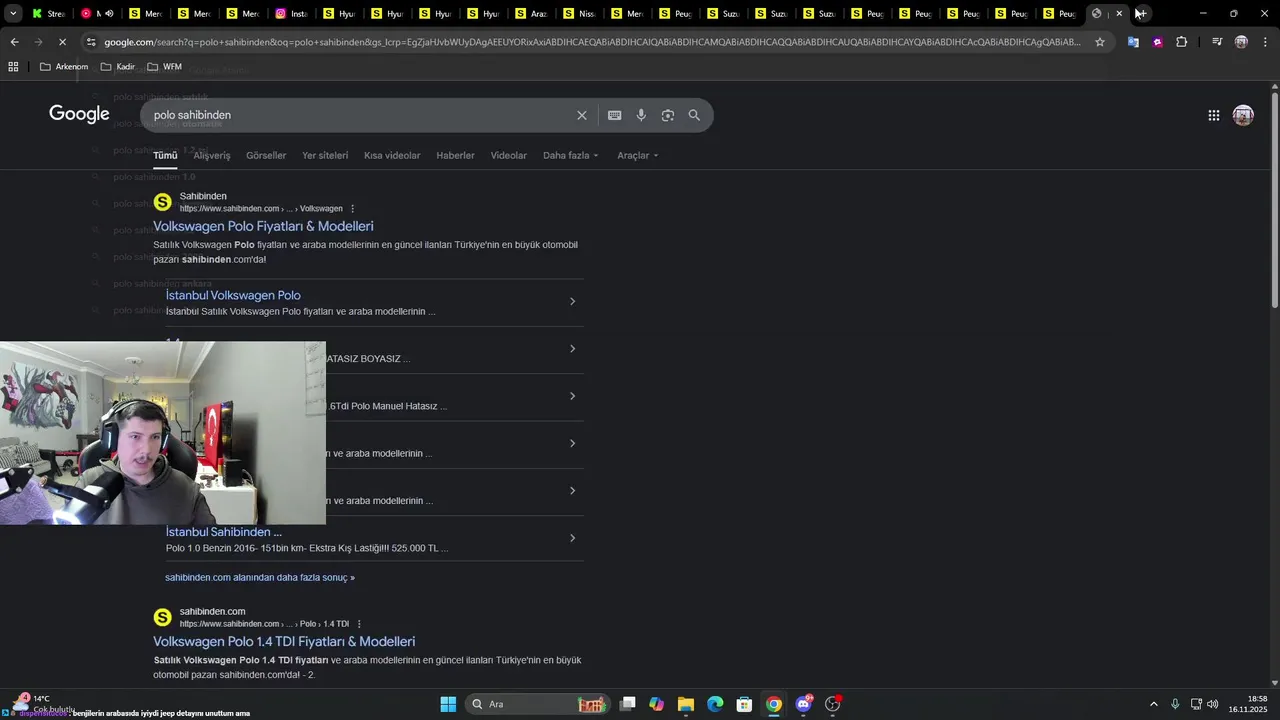This screenshot has height=720, width=1280.
Task: Open Discord from the taskbar
Action: click(x=803, y=704)
